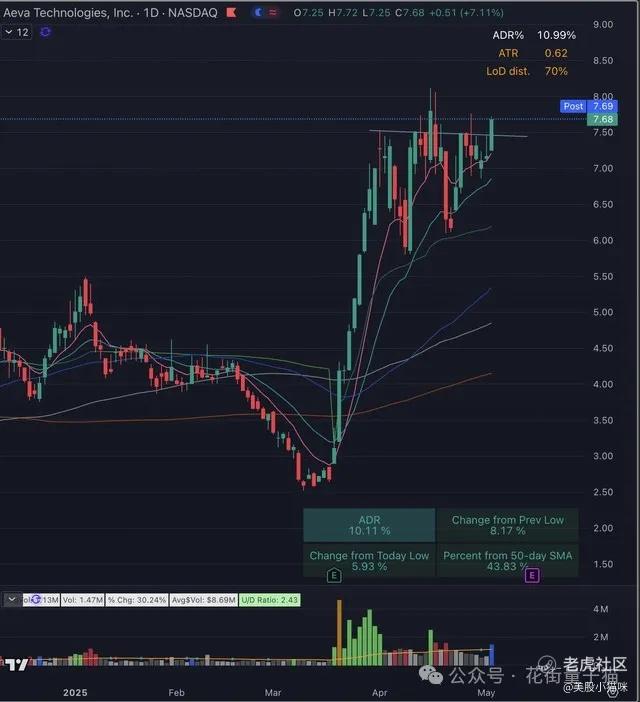This screenshot has height=702, width=640.
Task: Click the 4M volume scale label
Action: click(x=601, y=609)
